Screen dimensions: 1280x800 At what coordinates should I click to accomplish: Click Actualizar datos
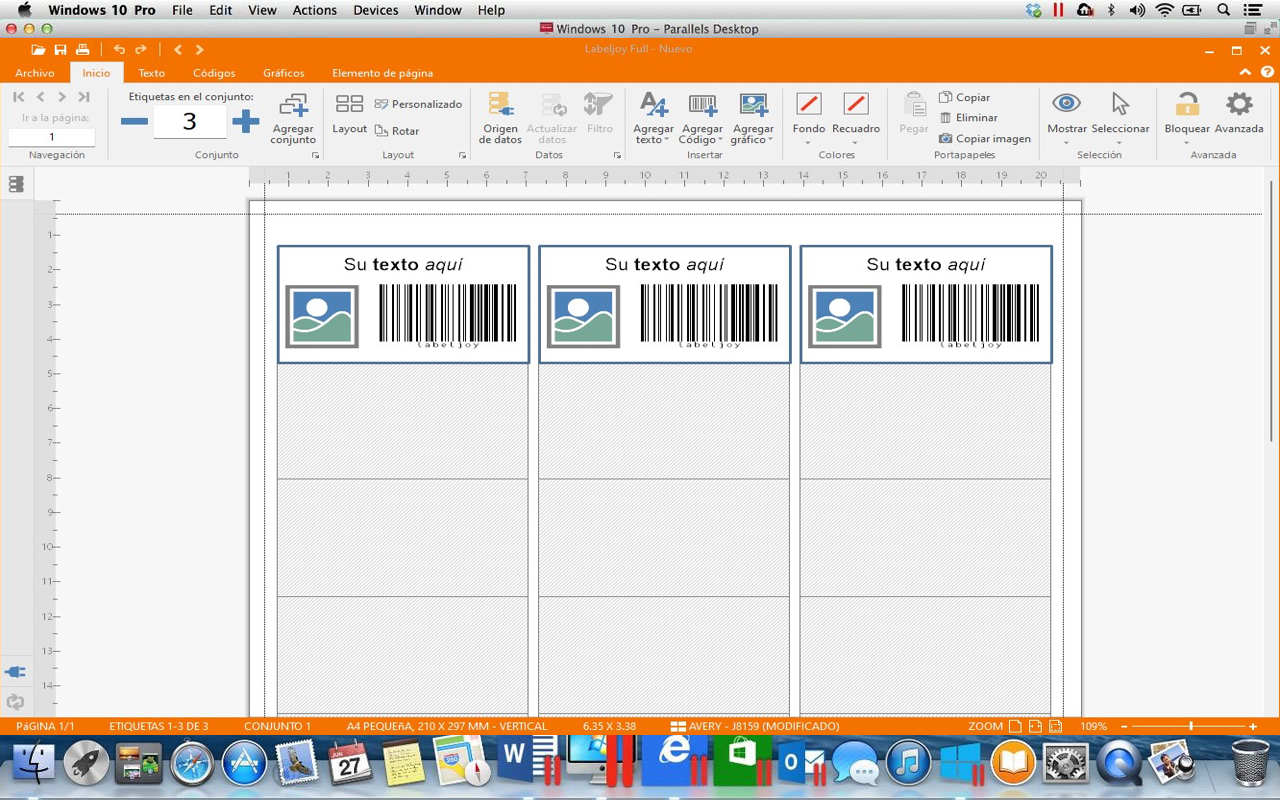pos(552,118)
